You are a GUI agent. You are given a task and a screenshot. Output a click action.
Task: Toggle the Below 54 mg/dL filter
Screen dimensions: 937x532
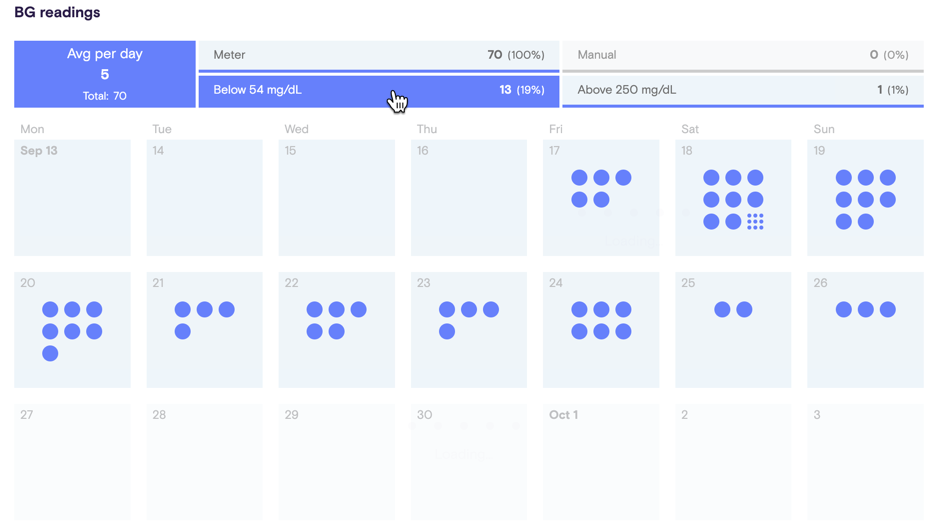click(x=379, y=90)
